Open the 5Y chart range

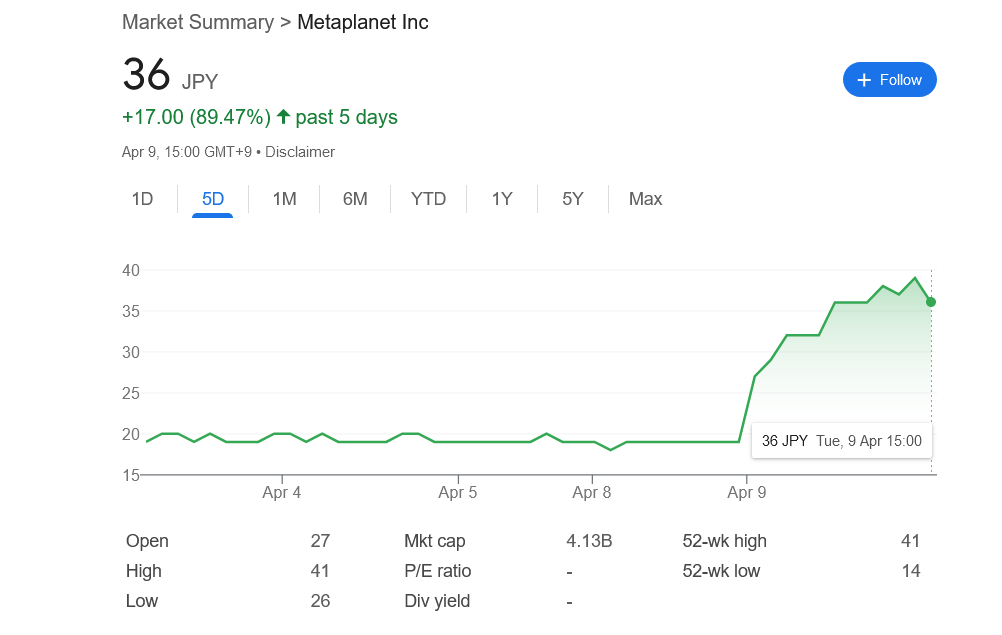[572, 199]
